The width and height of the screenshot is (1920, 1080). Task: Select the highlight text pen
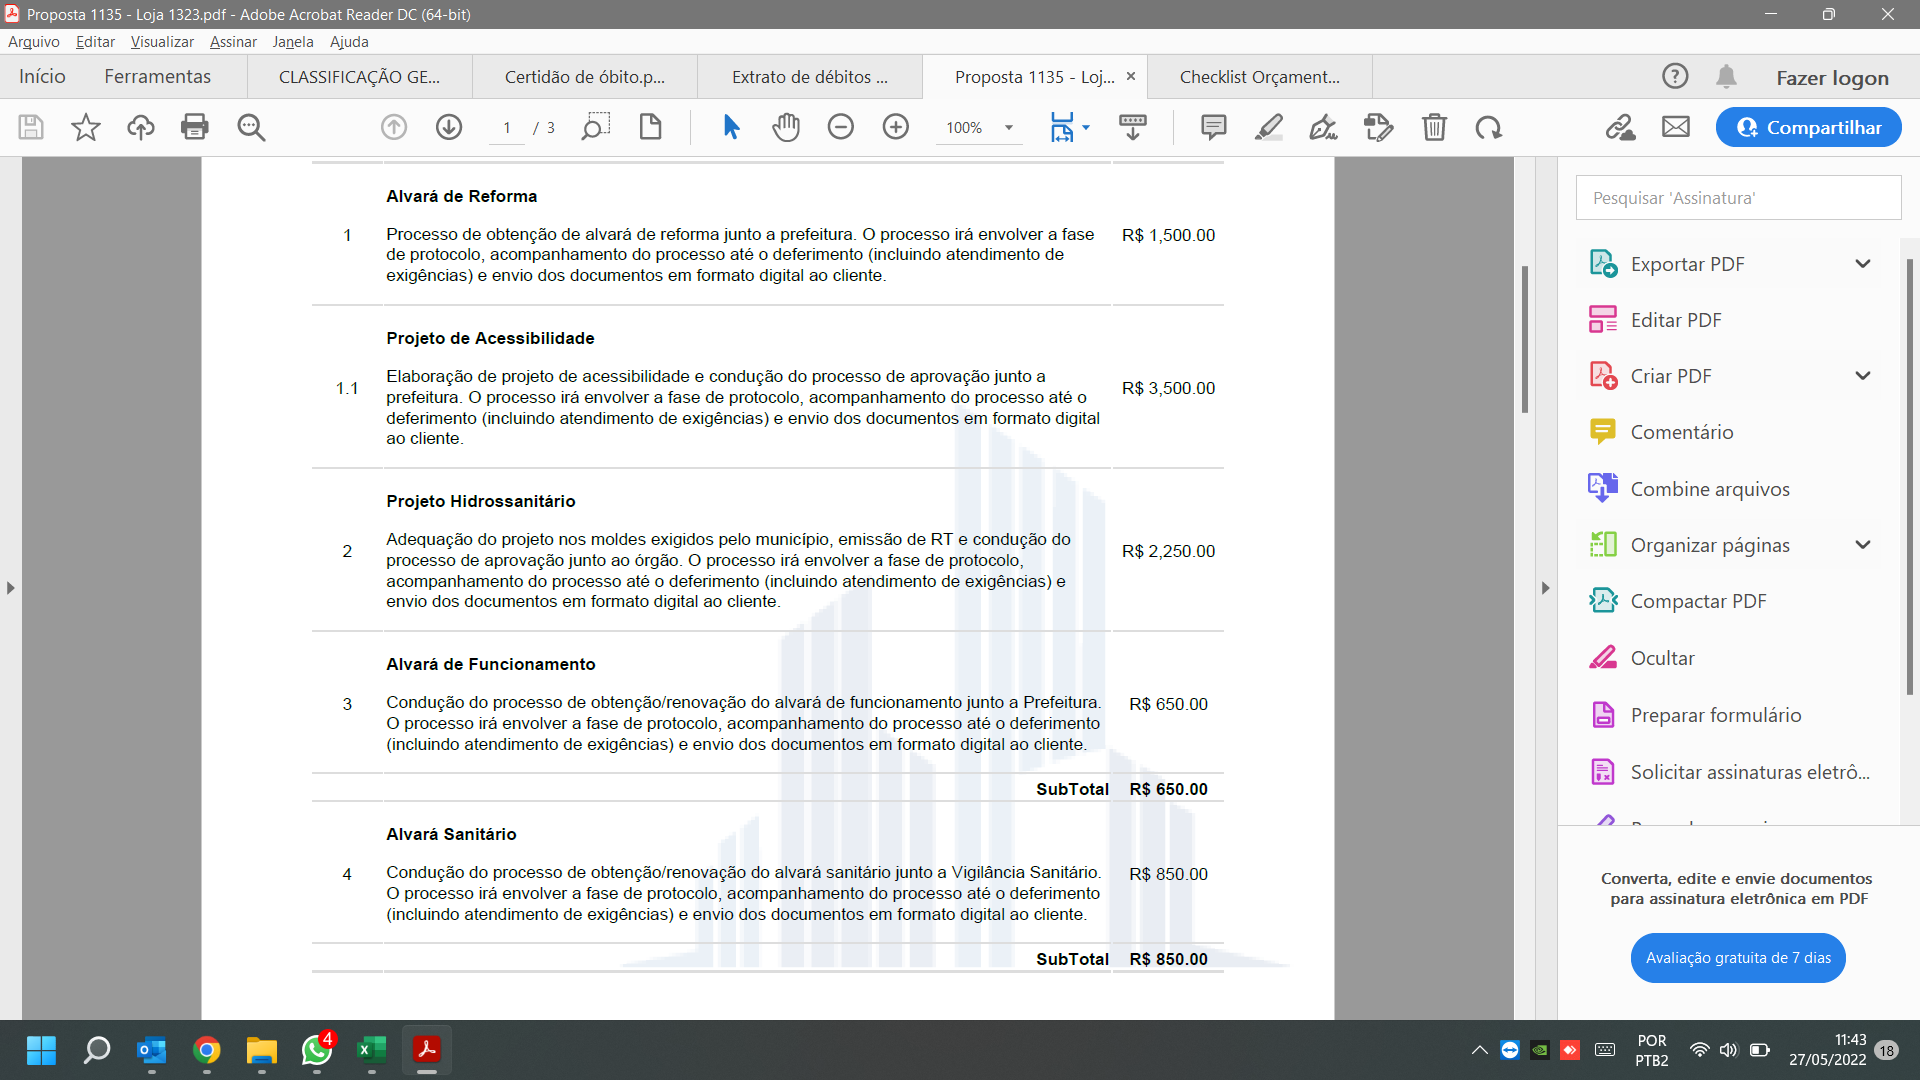(1269, 127)
